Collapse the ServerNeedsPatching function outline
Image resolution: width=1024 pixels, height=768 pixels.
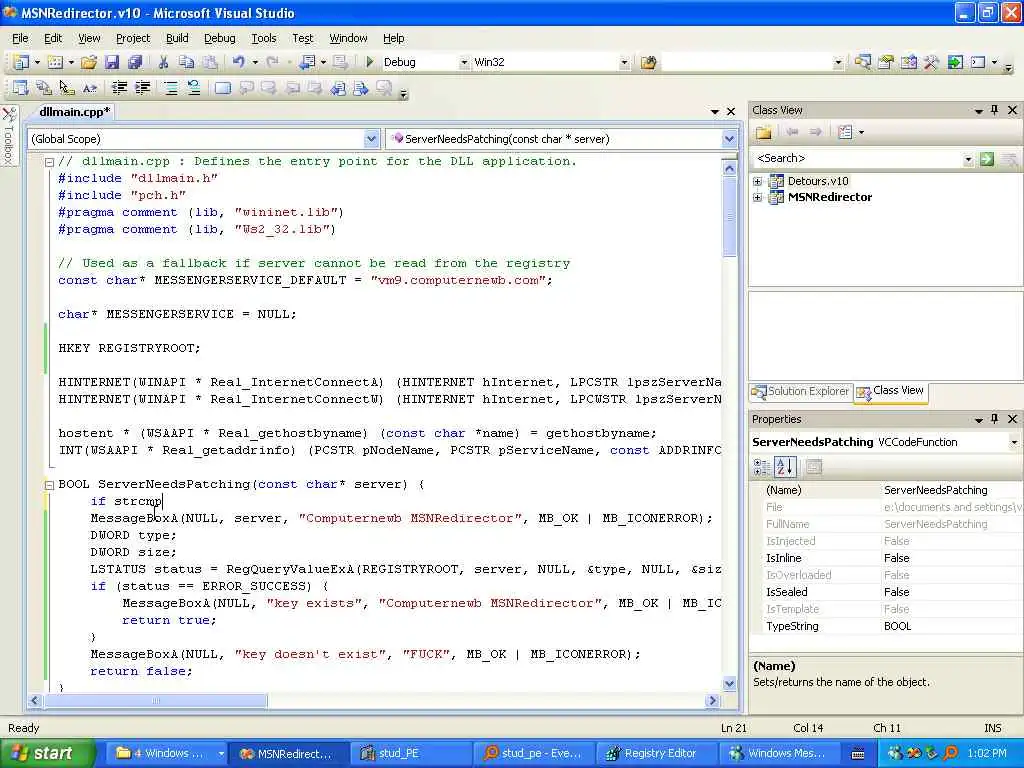[x=49, y=485]
